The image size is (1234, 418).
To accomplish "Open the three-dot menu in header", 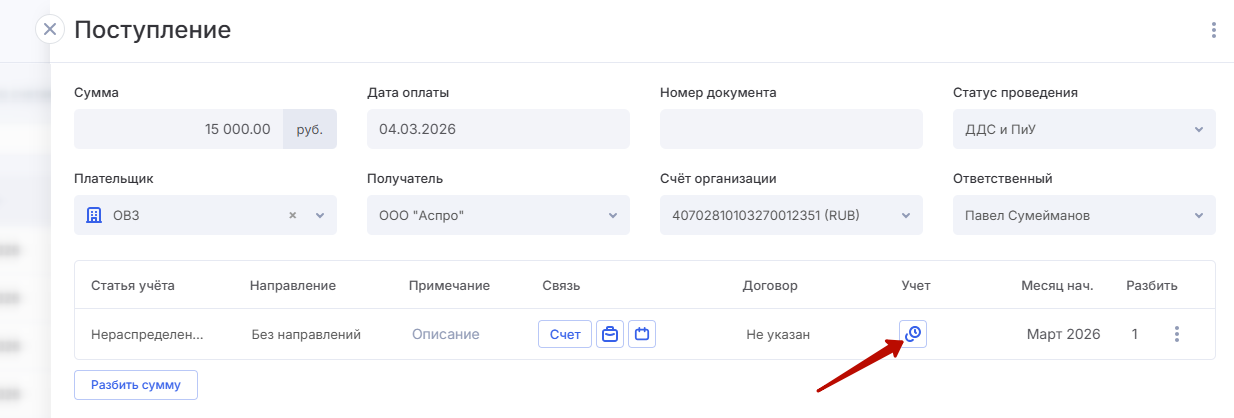I will coord(1213,30).
